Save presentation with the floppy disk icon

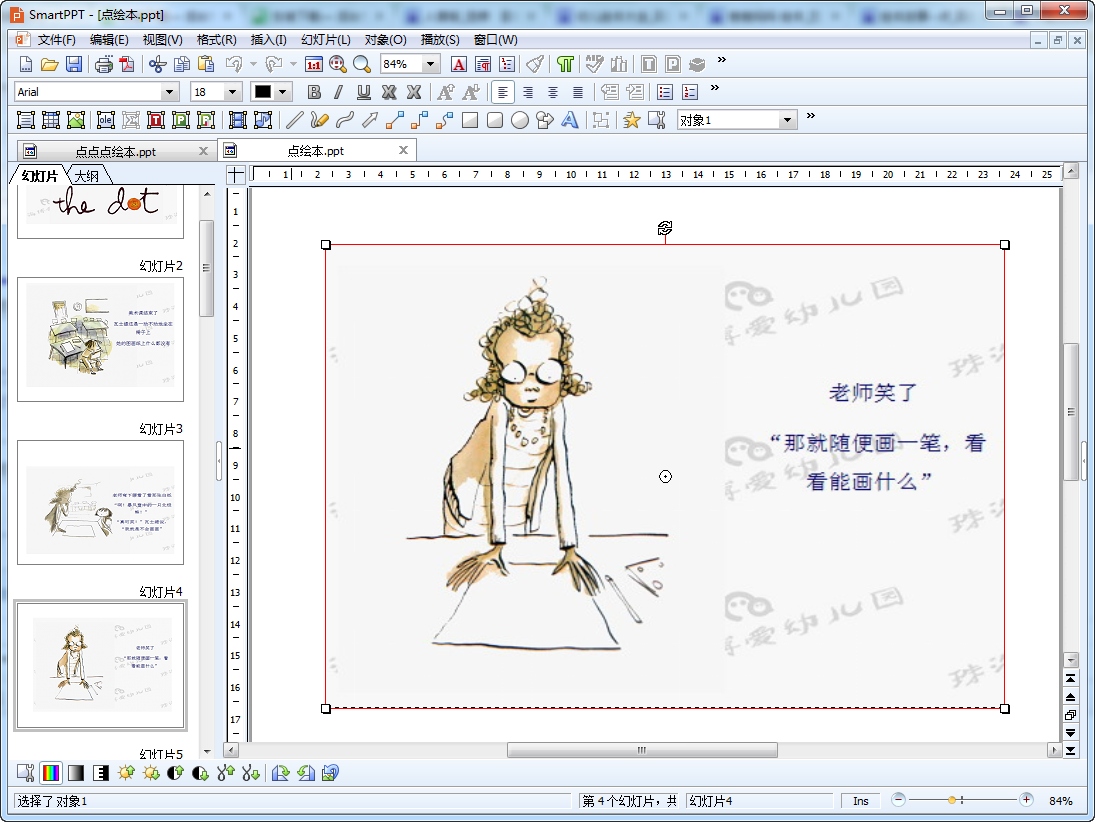[x=74, y=64]
